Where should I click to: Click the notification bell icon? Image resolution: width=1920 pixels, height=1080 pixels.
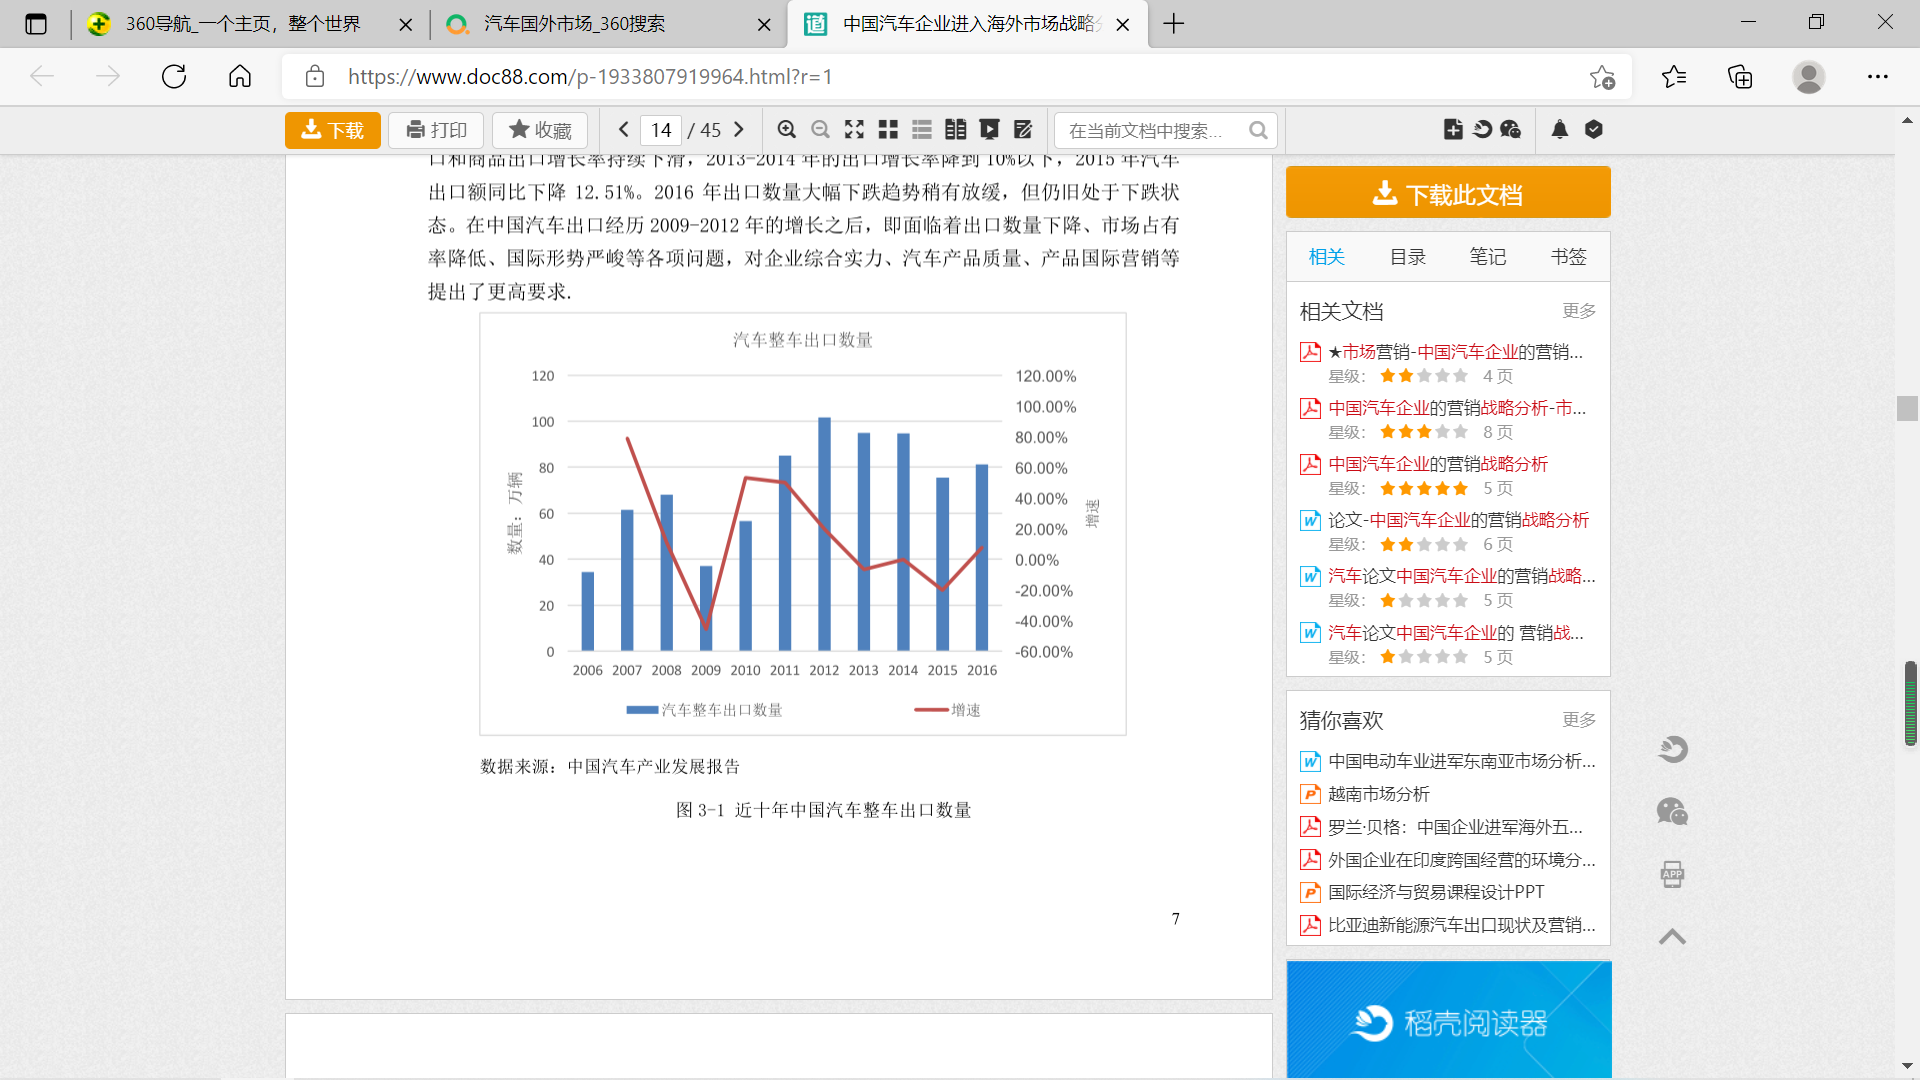[x=1560, y=129]
